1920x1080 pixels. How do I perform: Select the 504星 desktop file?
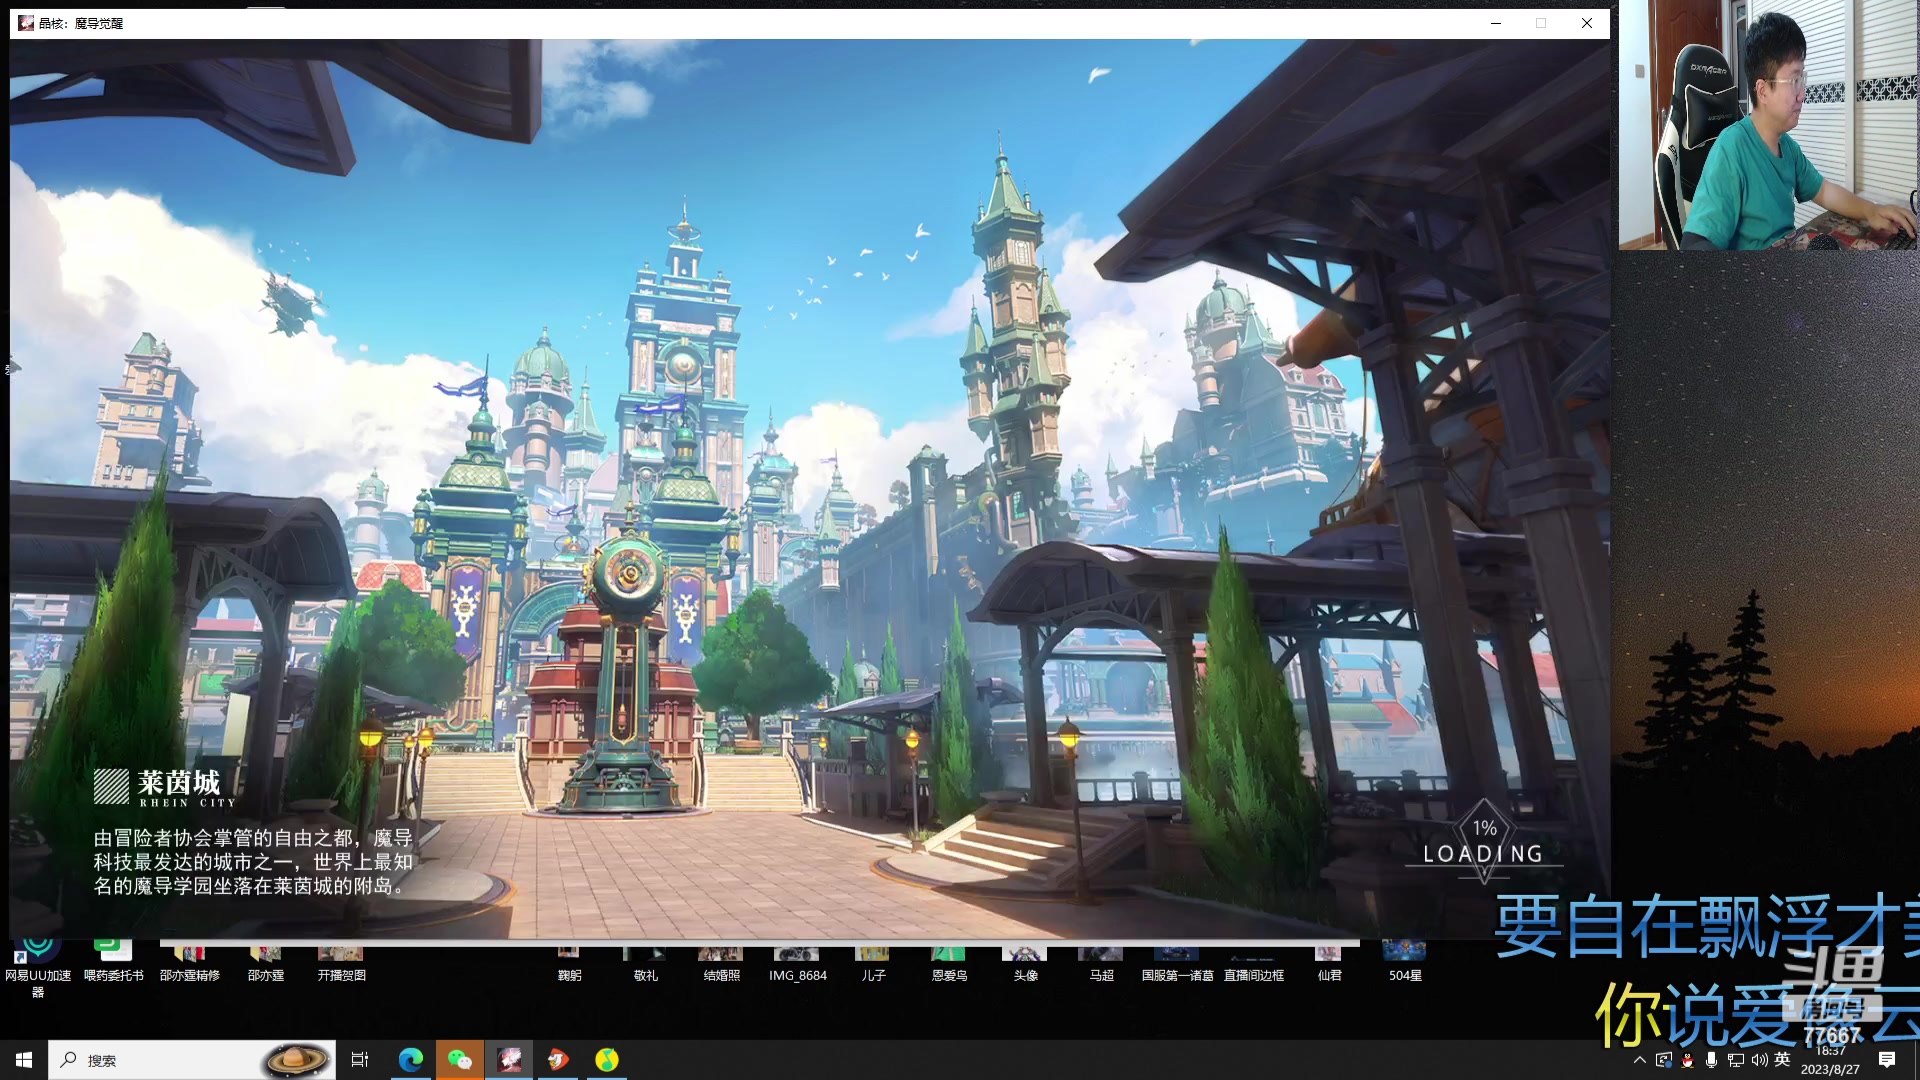click(1404, 965)
